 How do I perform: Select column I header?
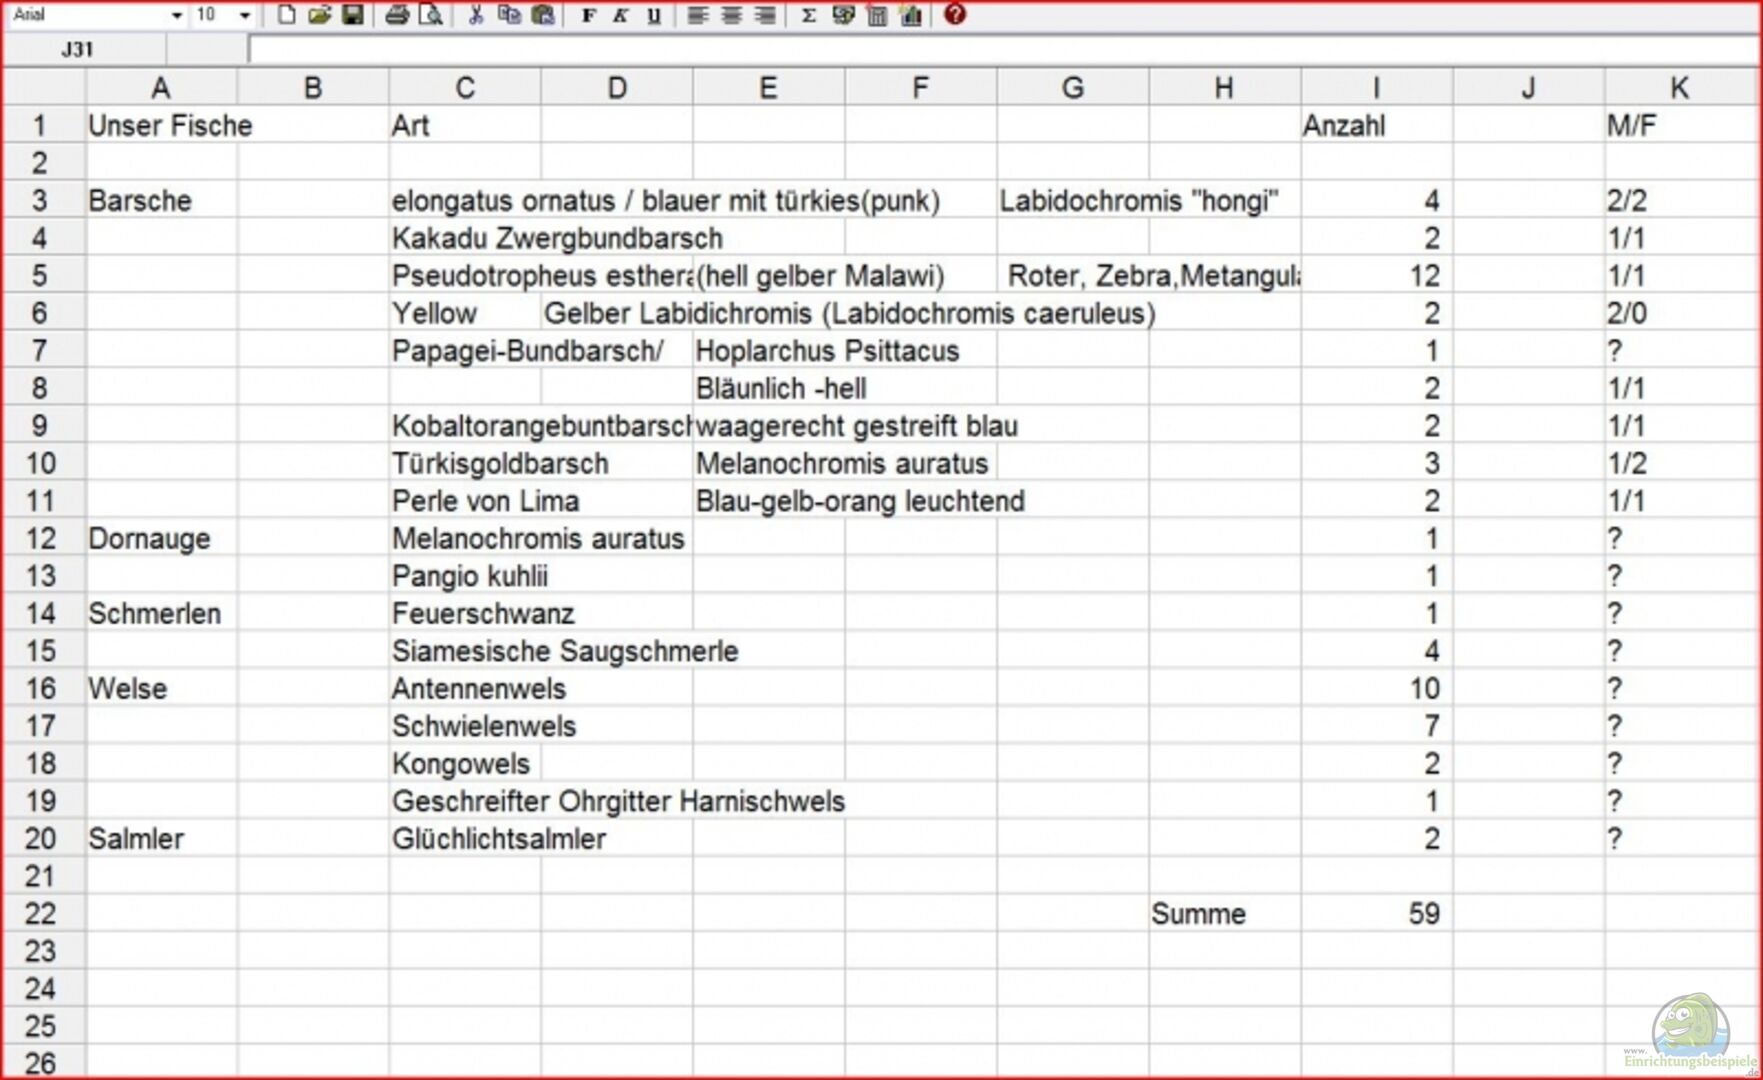tap(1376, 88)
